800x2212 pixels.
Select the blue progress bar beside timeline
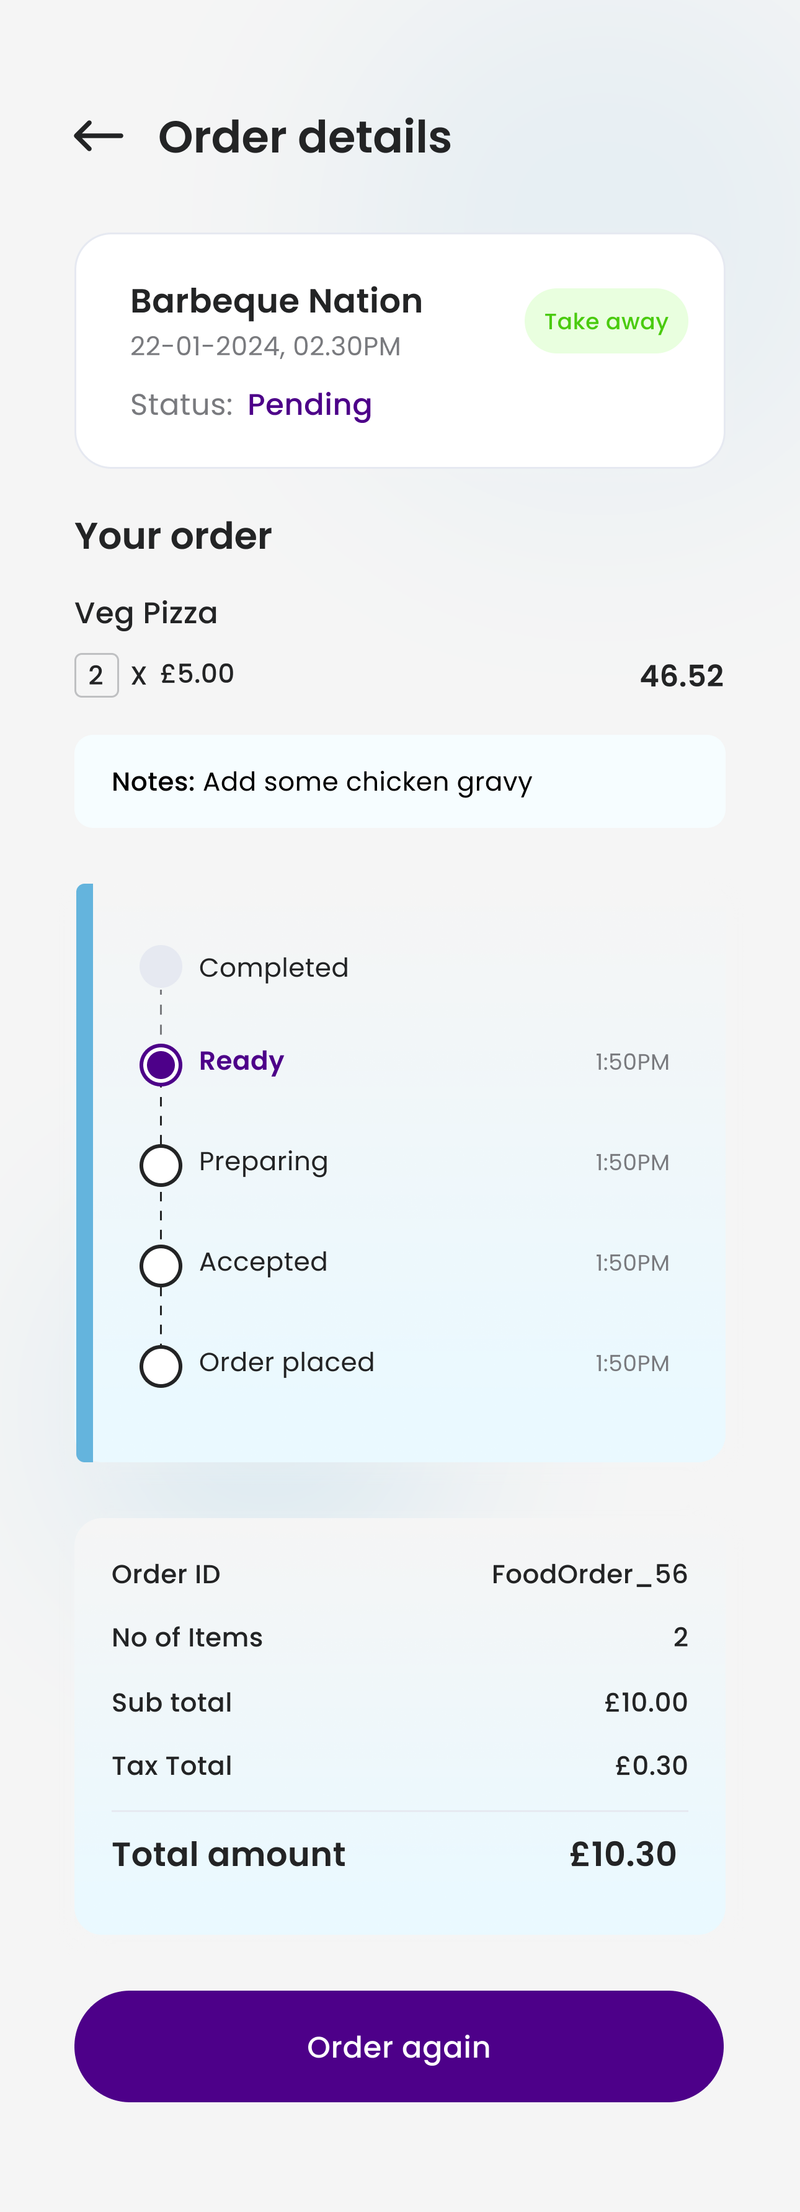pyautogui.click(x=84, y=1170)
